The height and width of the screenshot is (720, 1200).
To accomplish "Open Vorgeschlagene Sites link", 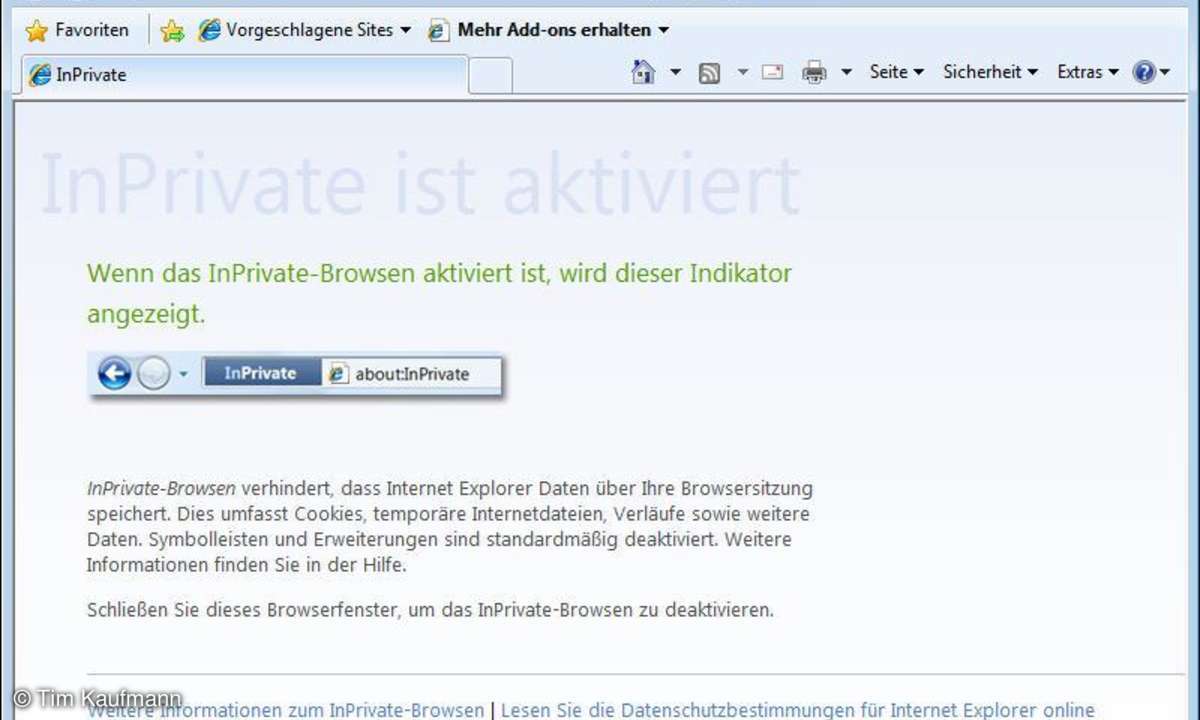I will (x=296, y=30).
